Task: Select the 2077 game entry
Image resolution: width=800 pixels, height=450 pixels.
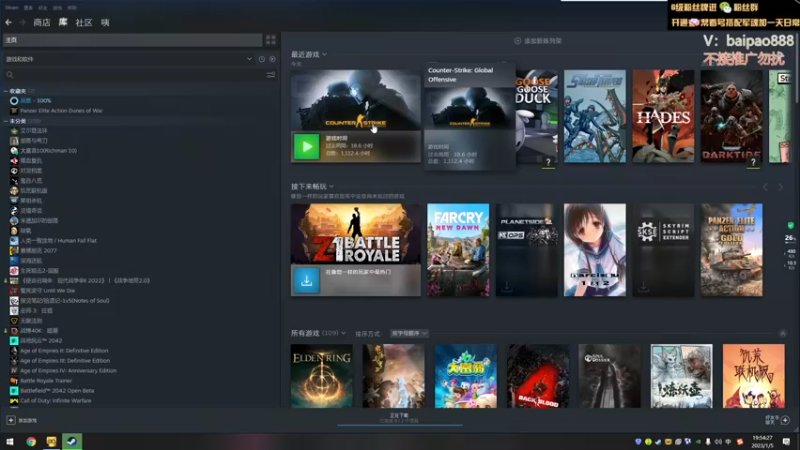Action: point(38,251)
